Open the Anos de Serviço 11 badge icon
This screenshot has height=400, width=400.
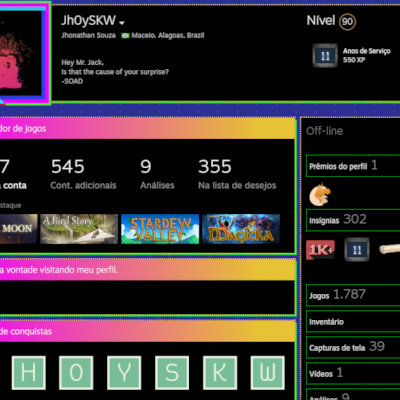[325, 56]
